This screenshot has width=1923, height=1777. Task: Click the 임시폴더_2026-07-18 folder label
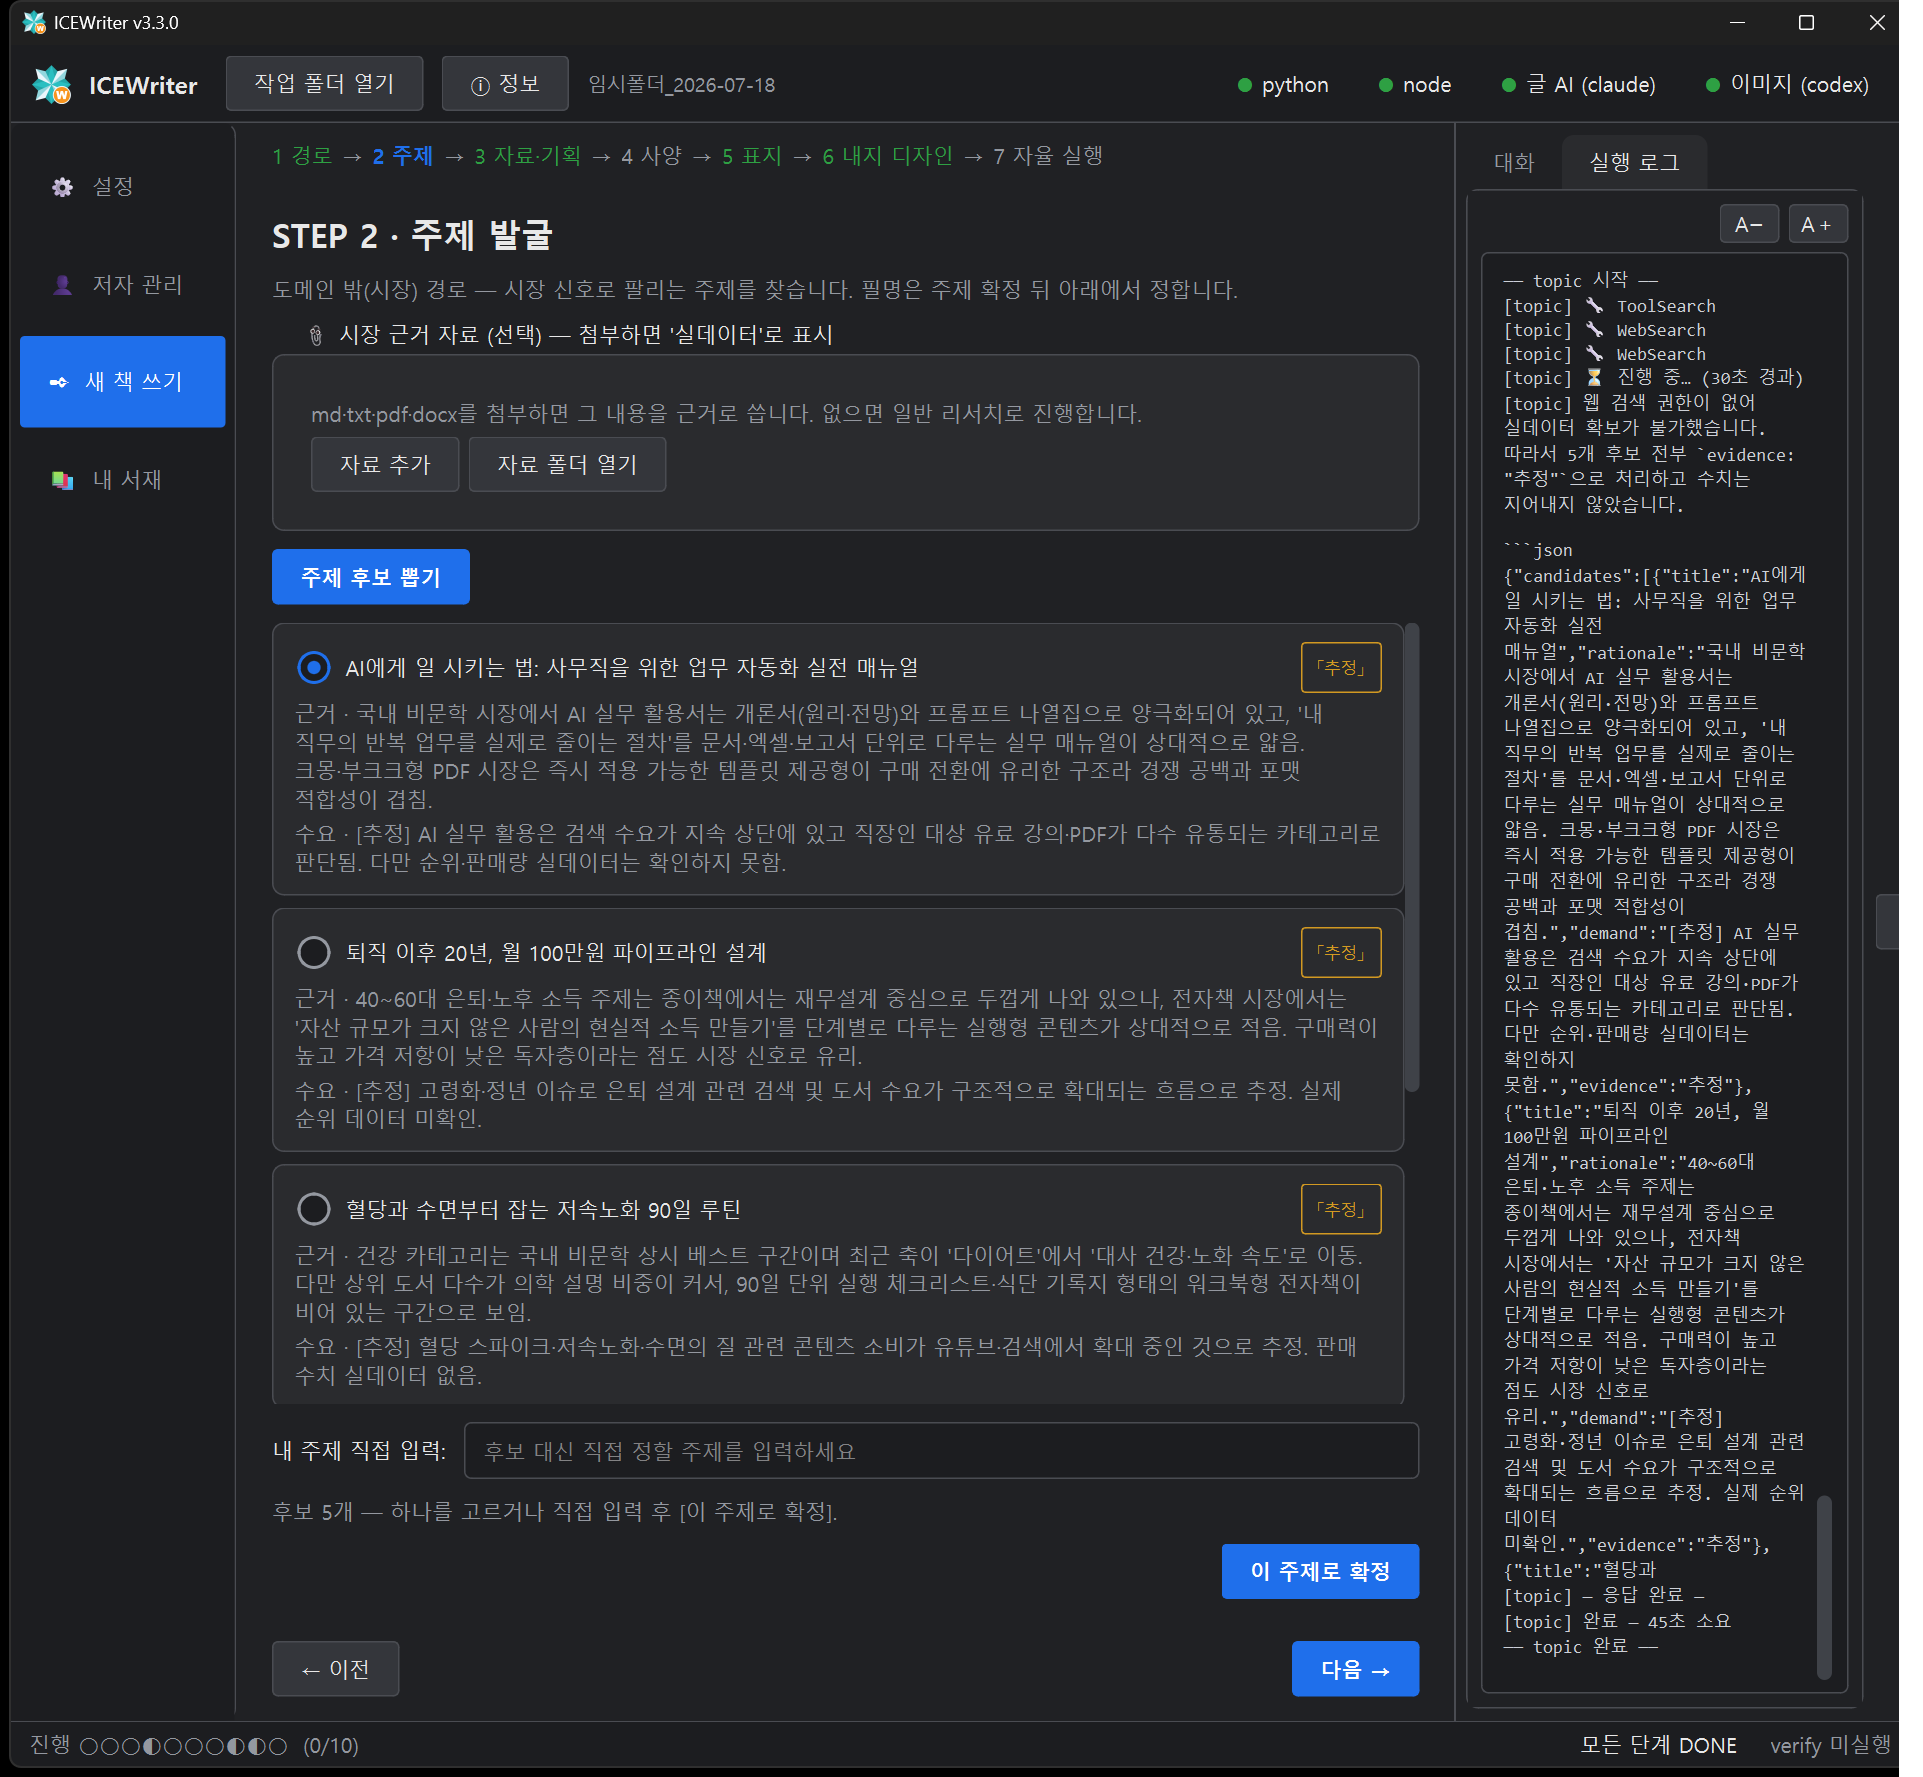coord(682,85)
